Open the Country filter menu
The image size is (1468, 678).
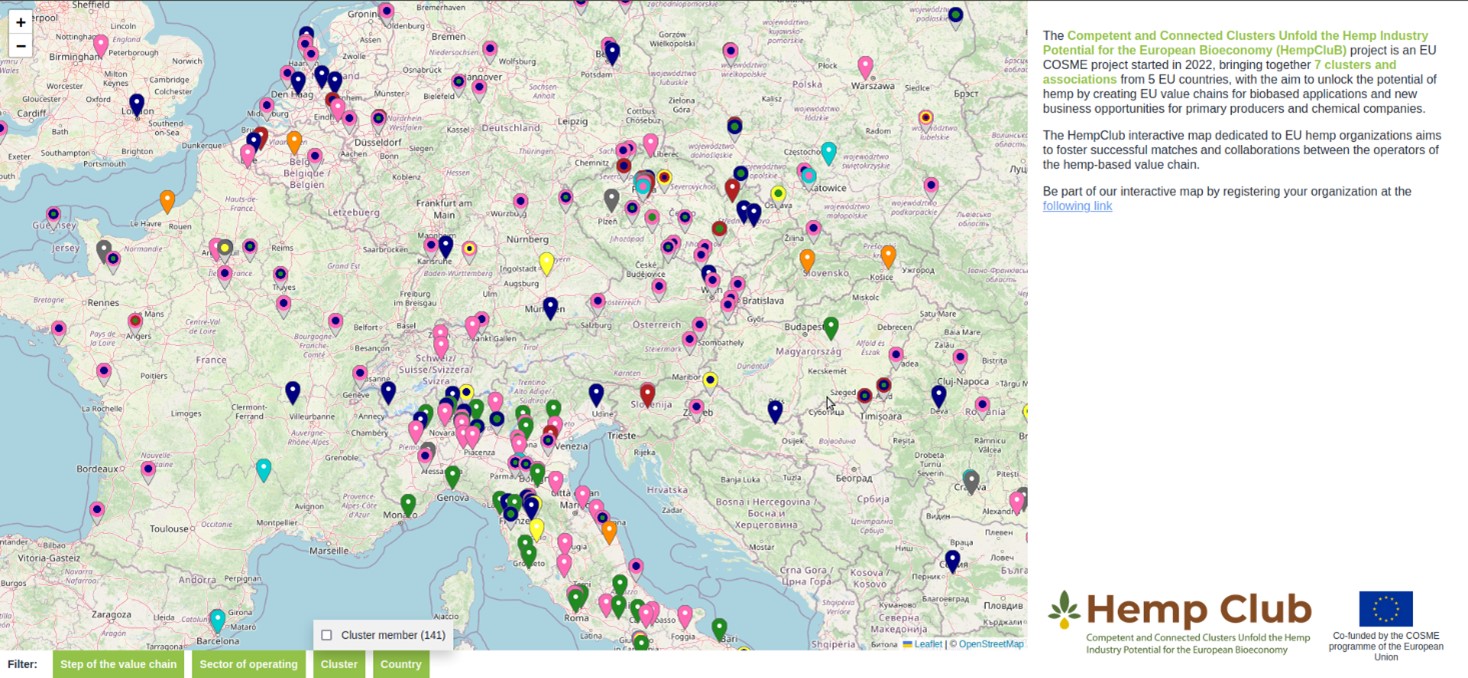click(x=401, y=664)
